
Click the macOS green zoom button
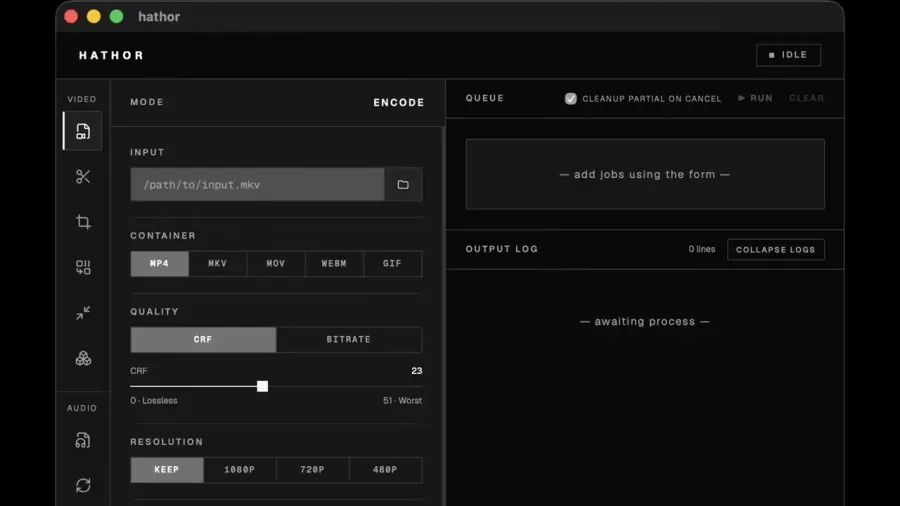[117, 17]
